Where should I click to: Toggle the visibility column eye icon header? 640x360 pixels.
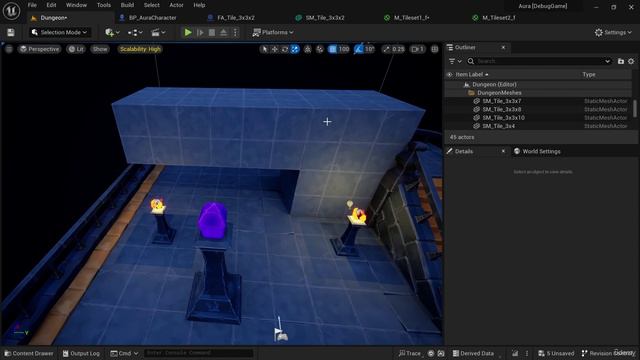(449, 75)
